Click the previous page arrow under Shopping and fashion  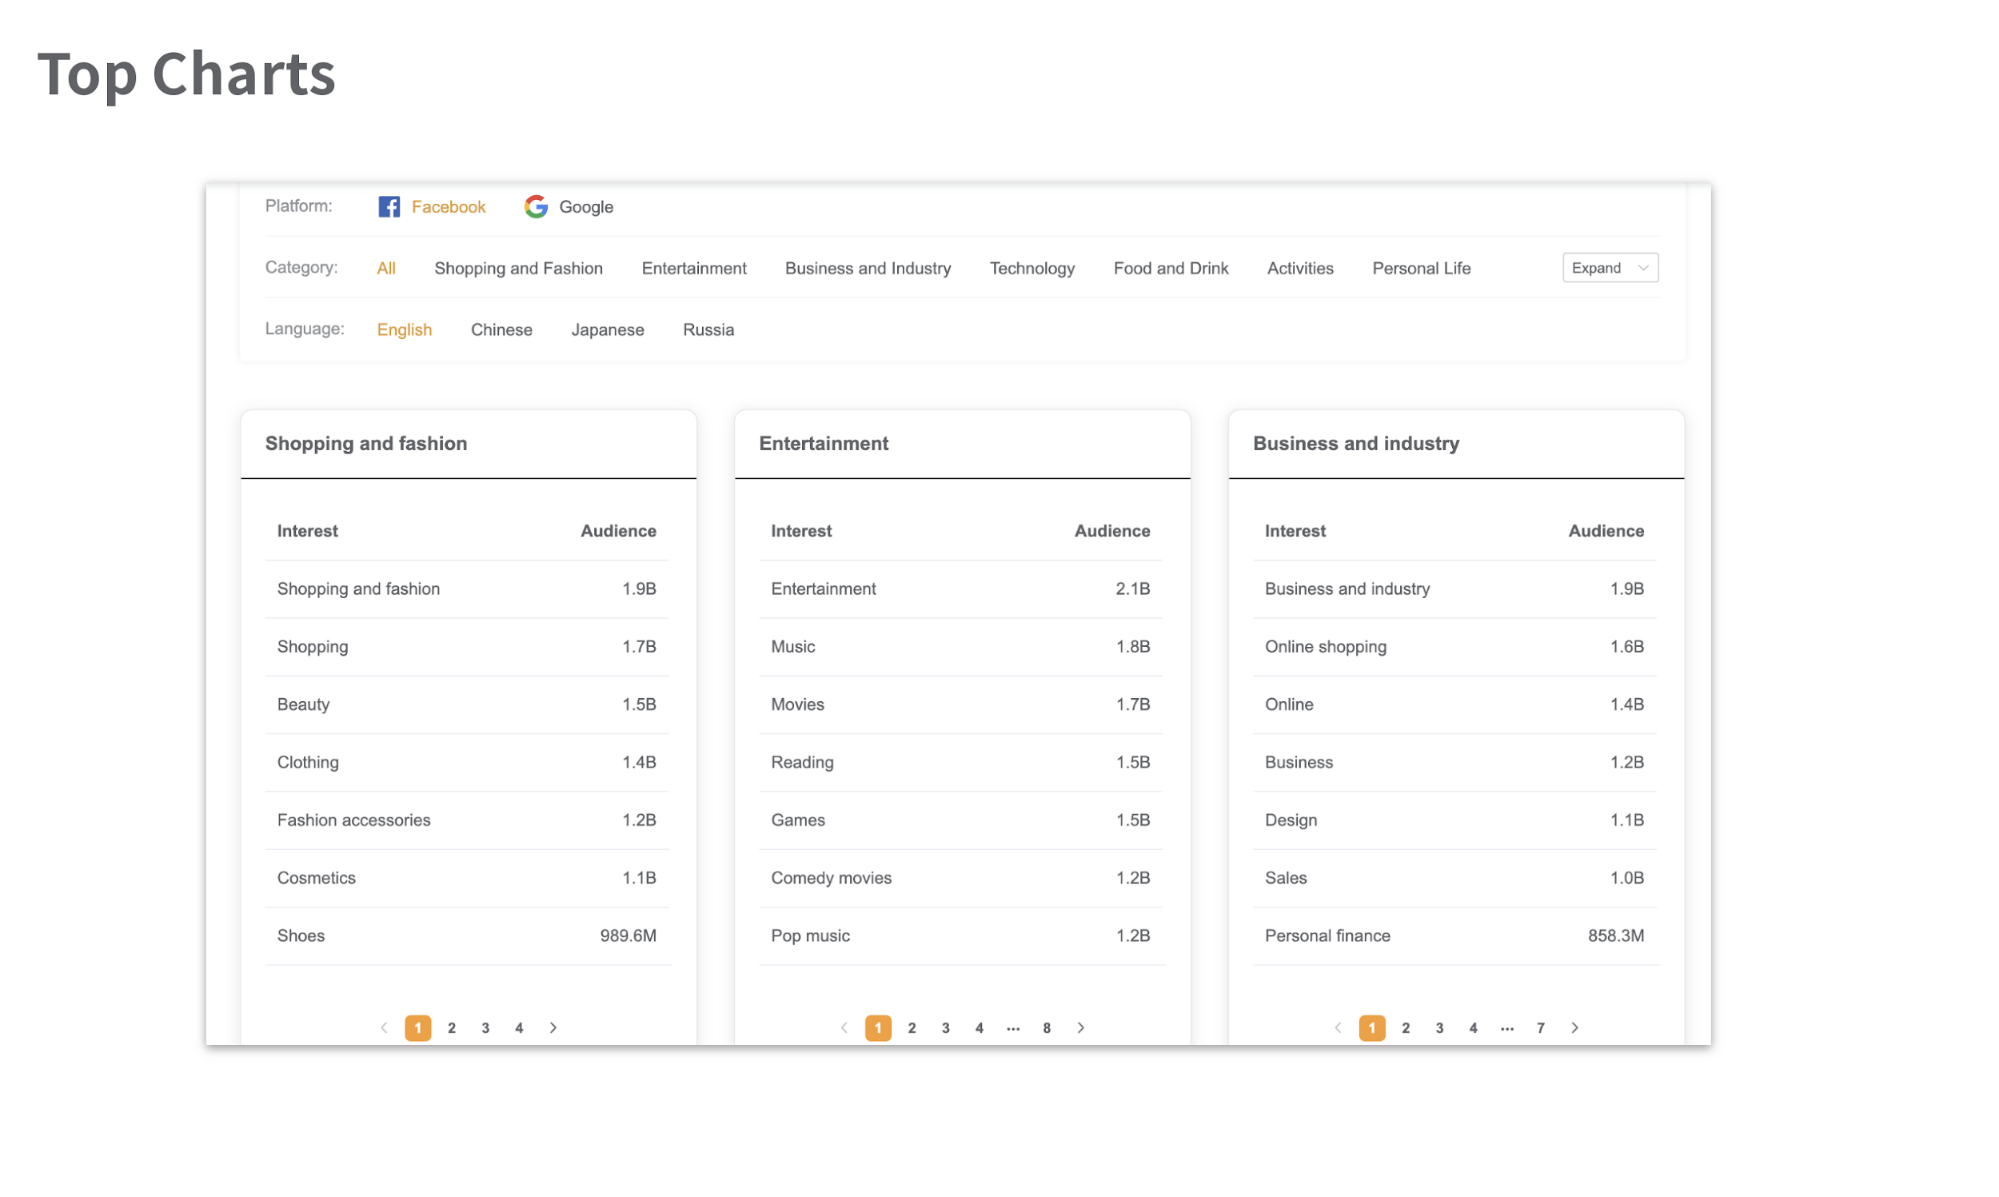[x=384, y=1027]
